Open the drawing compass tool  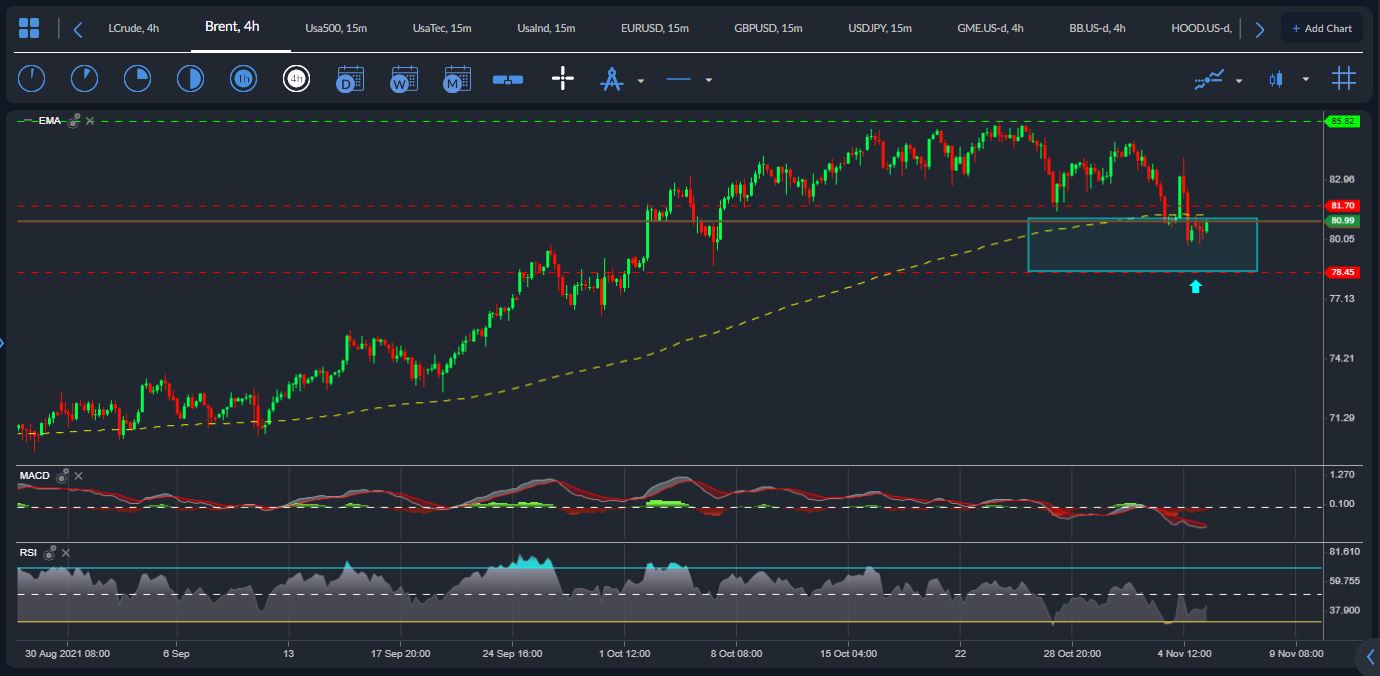point(611,79)
